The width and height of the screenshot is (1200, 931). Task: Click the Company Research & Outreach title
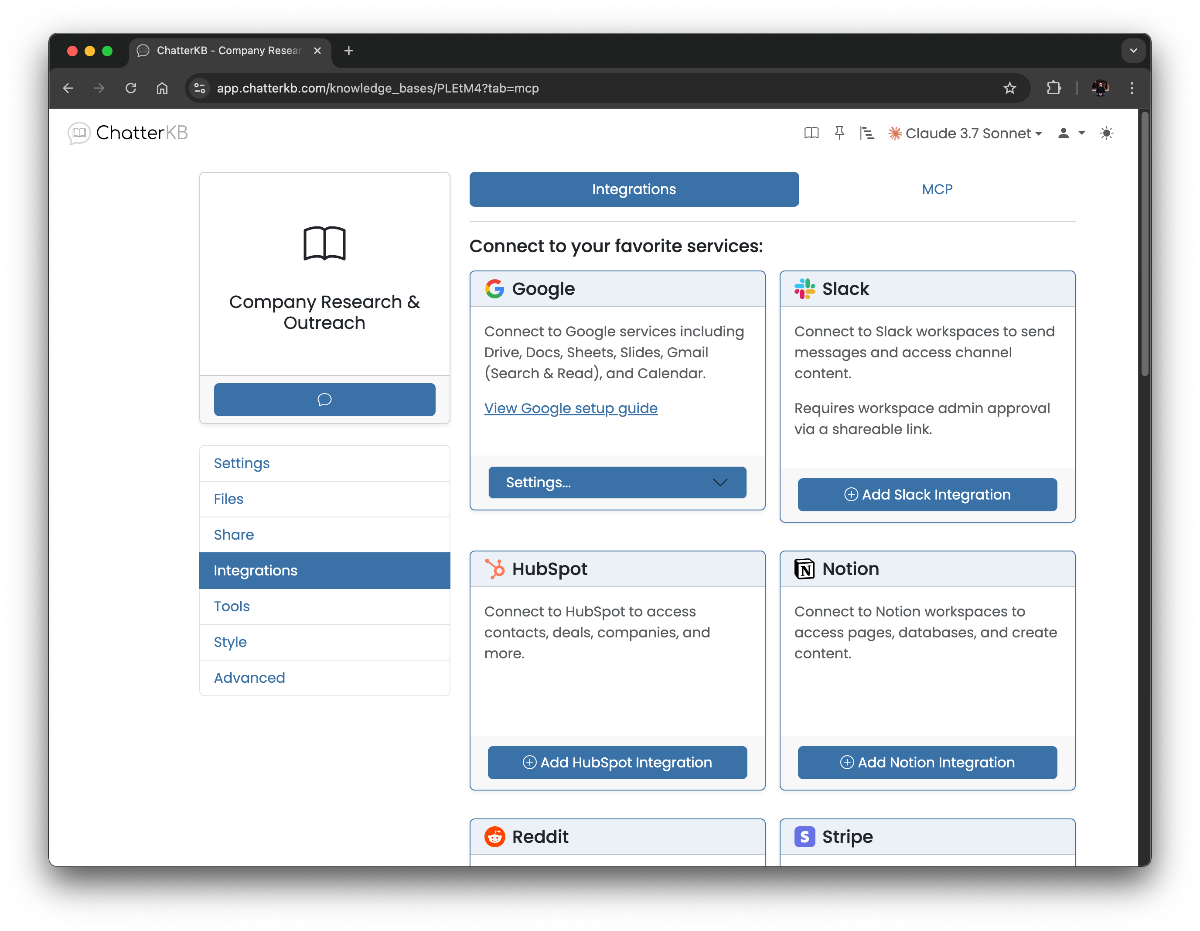(x=325, y=312)
